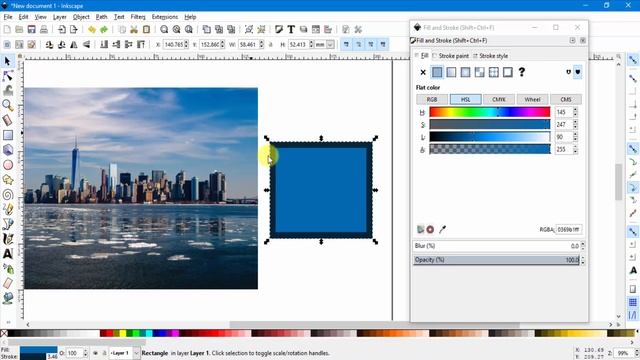Click the Paste clipboard icon
640x360 pixels.
(x=146, y=29)
